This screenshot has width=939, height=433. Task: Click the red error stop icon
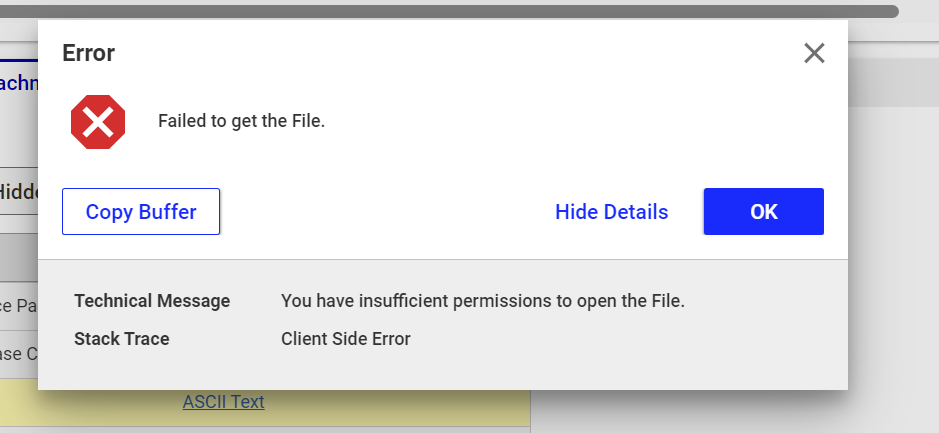(x=98, y=122)
